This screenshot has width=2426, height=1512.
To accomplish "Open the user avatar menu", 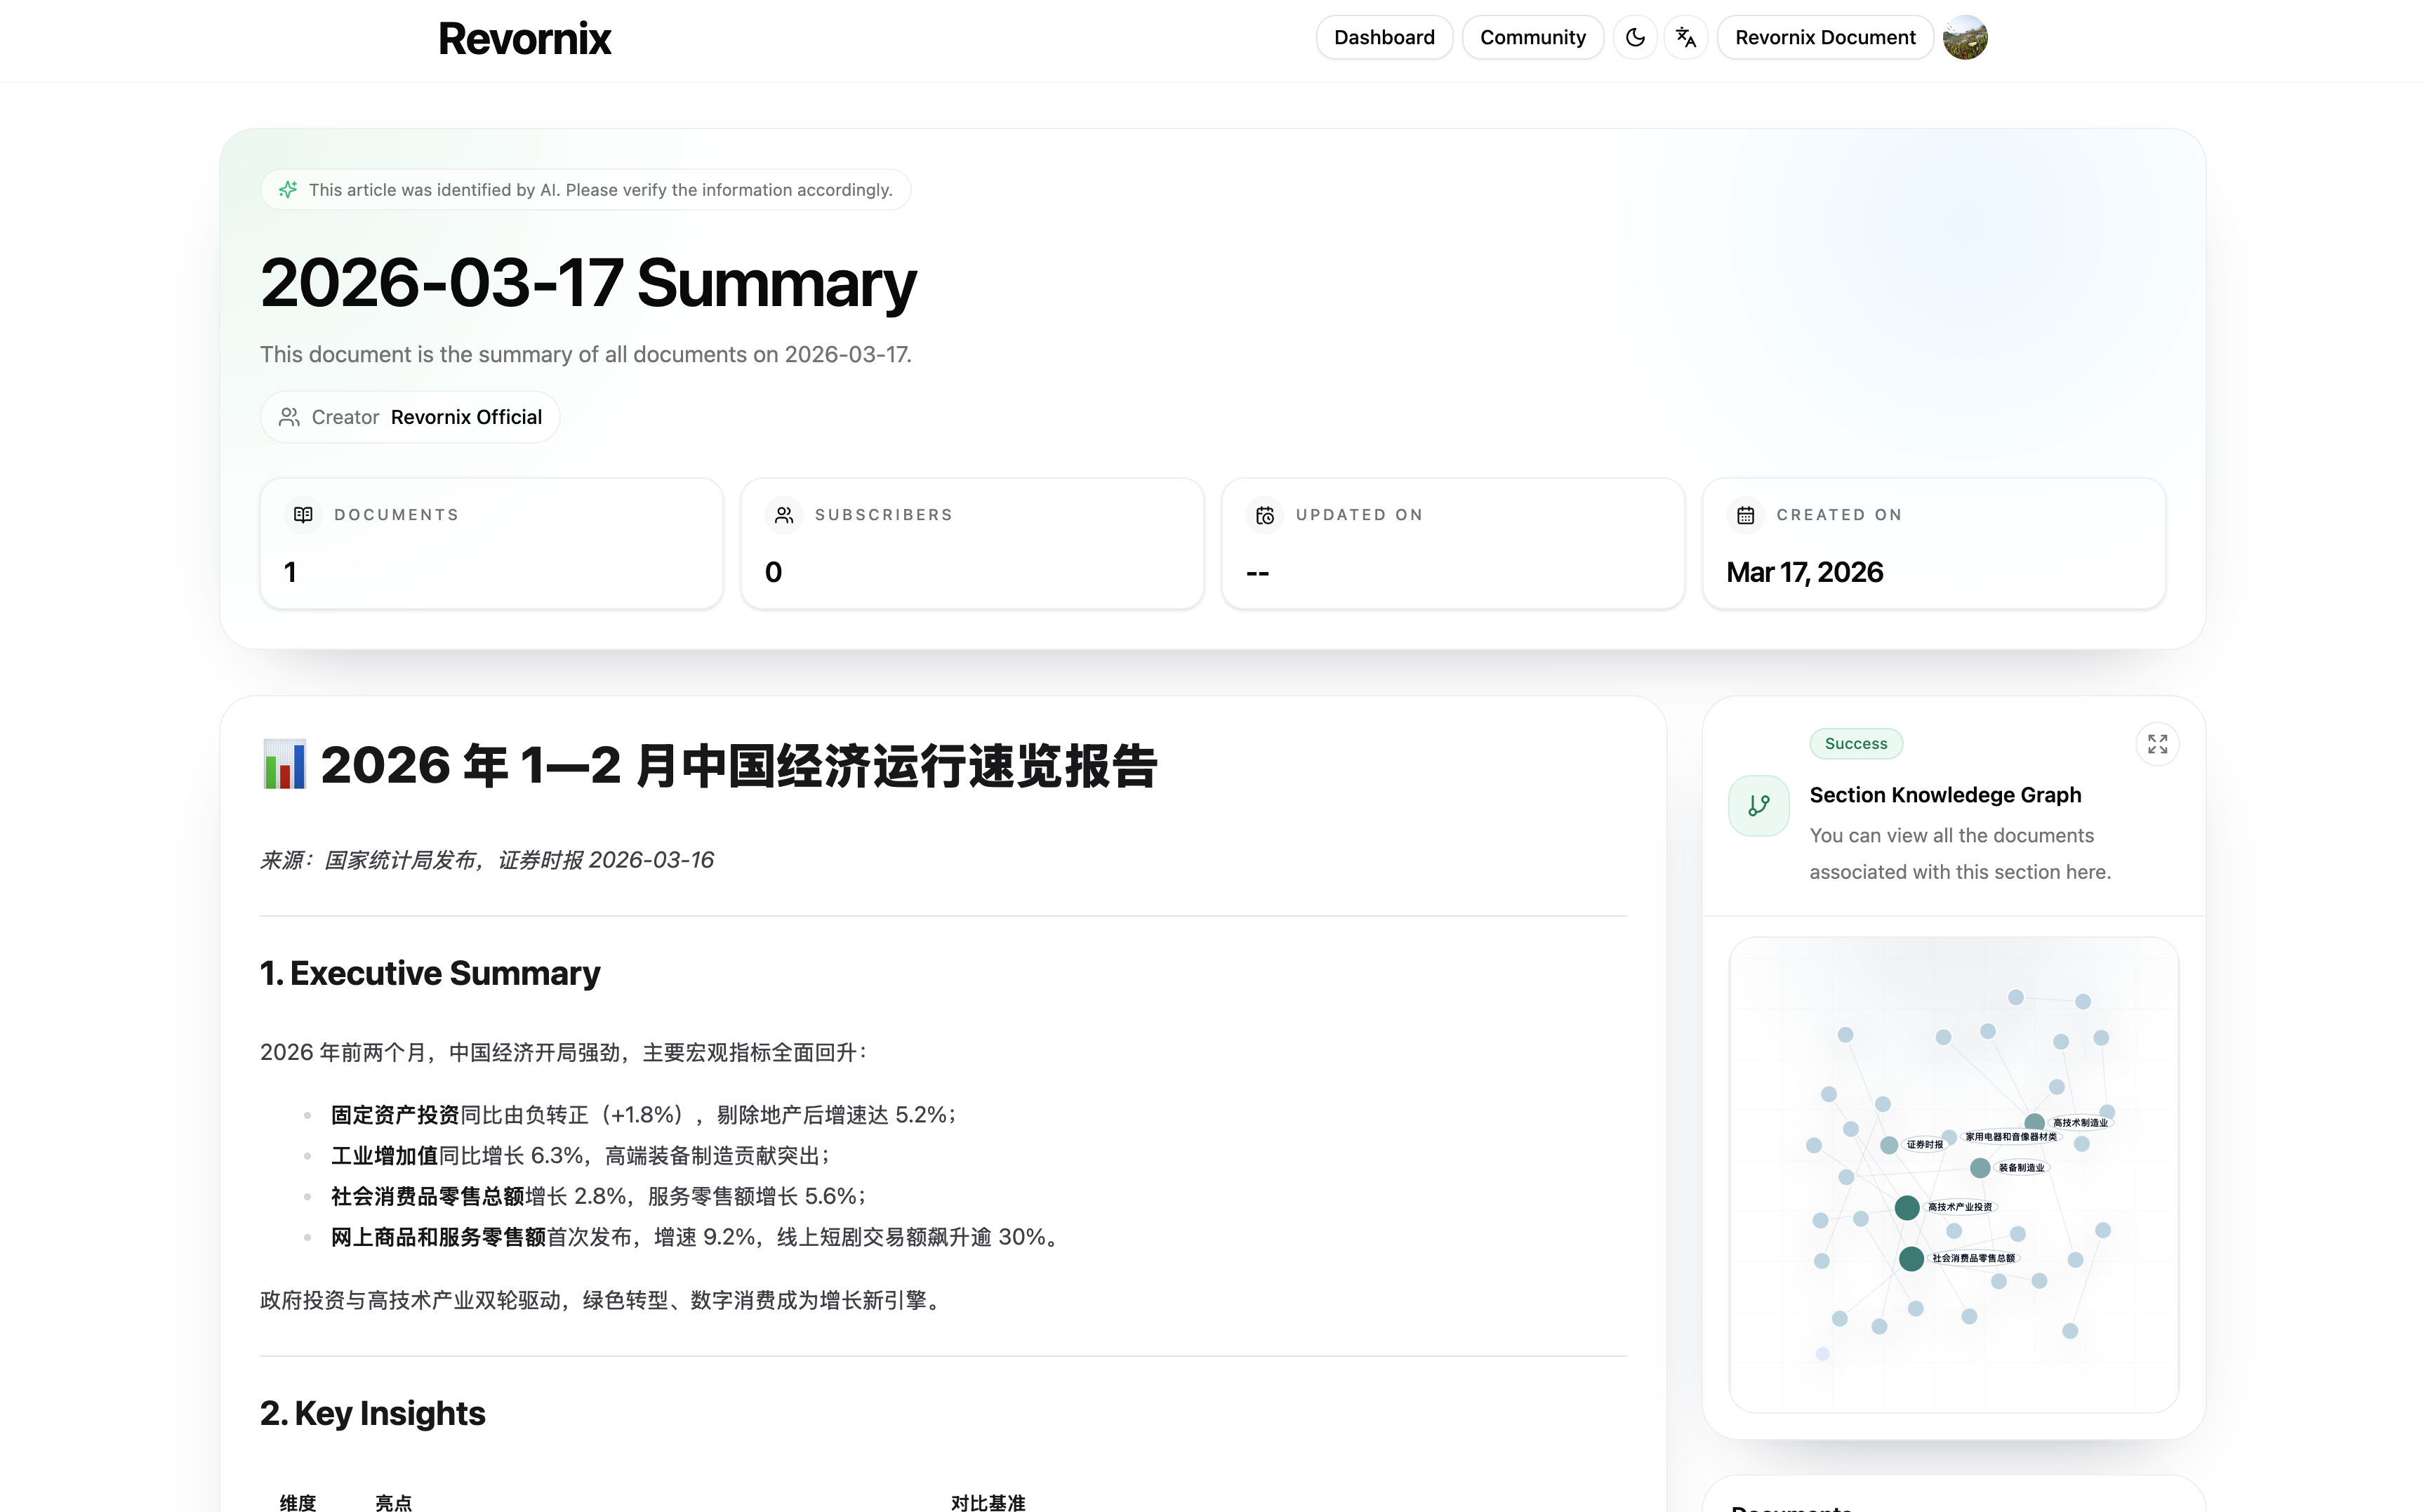I will 1964,38.
